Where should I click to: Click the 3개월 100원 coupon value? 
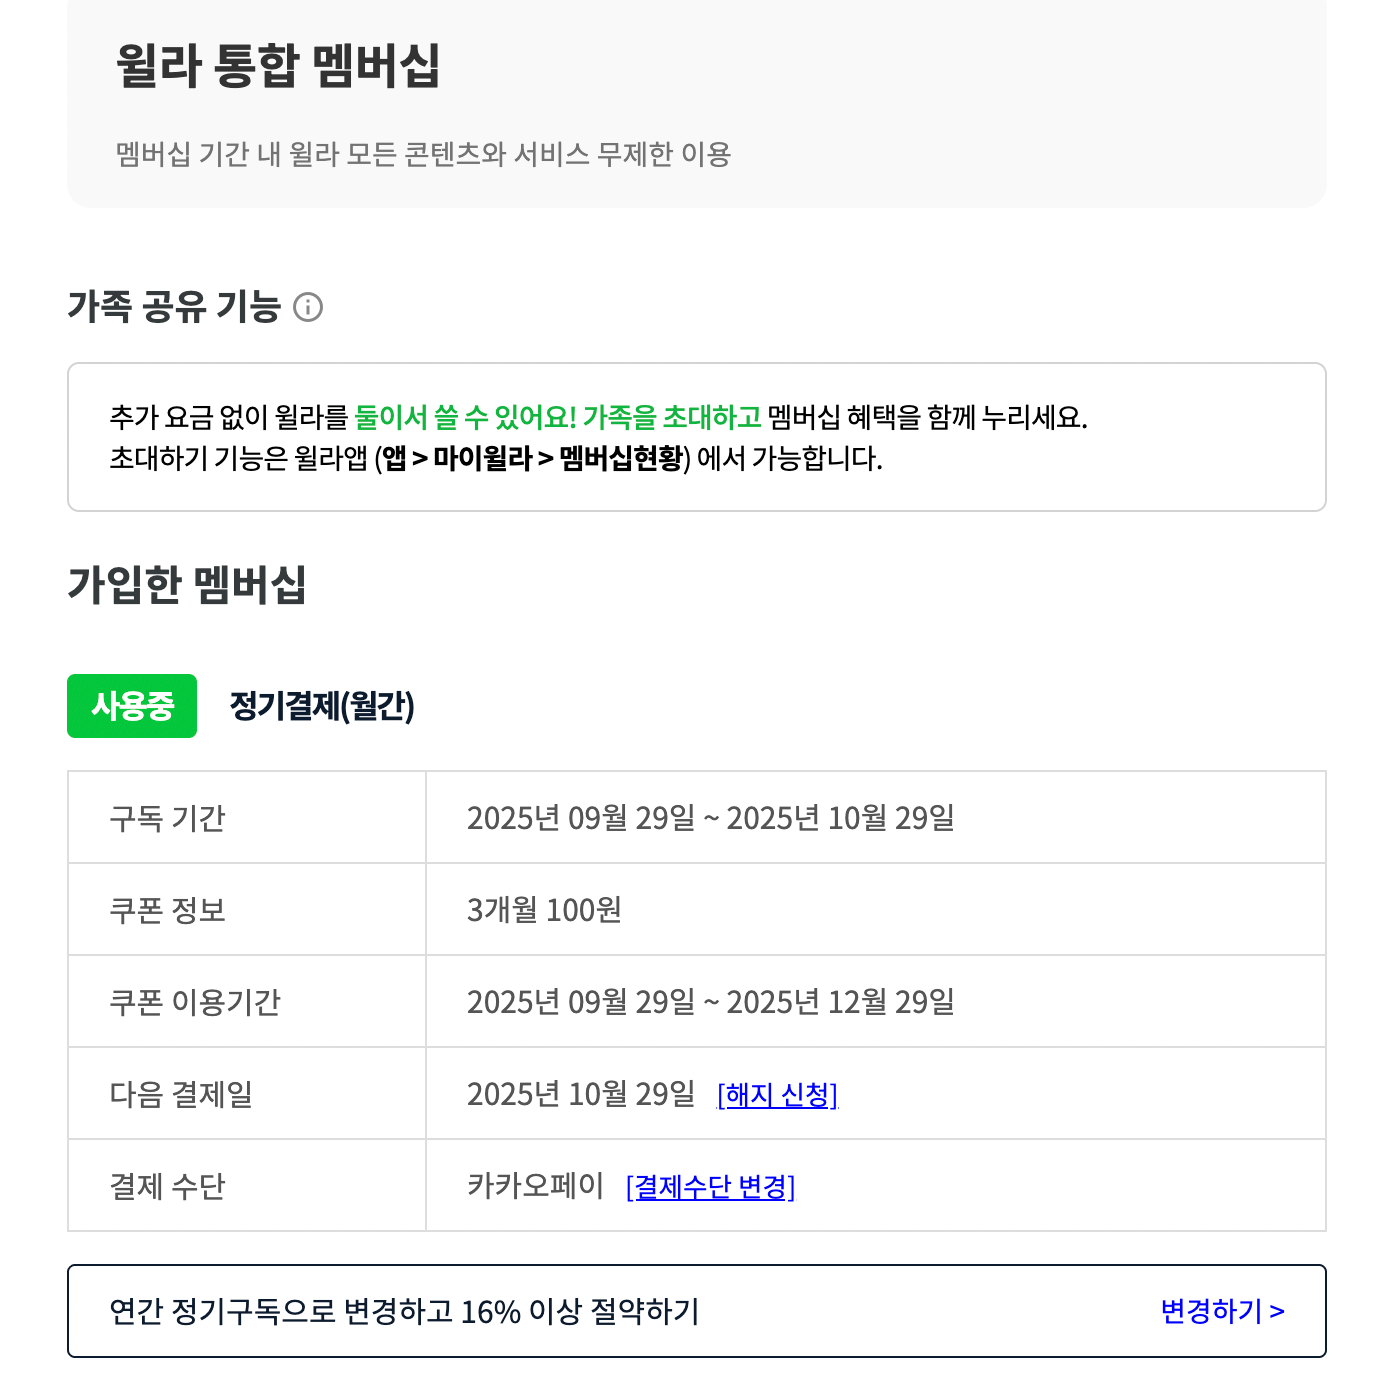pos(545,909)
